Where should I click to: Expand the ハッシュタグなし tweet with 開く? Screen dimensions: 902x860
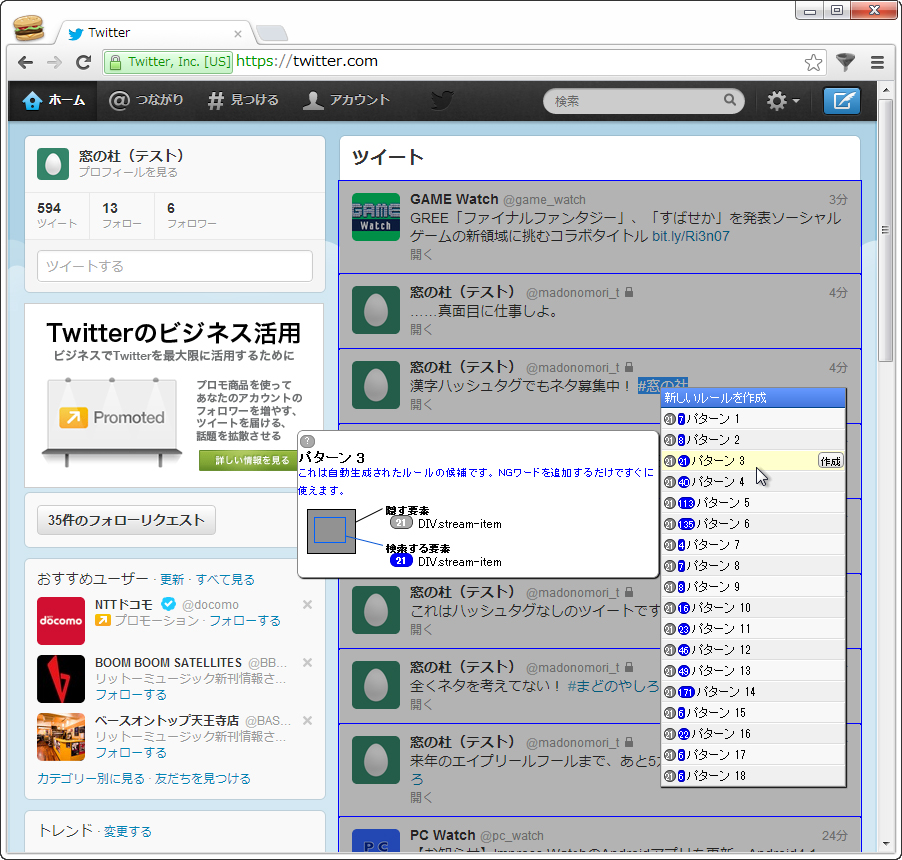click(x=421, y=629)
